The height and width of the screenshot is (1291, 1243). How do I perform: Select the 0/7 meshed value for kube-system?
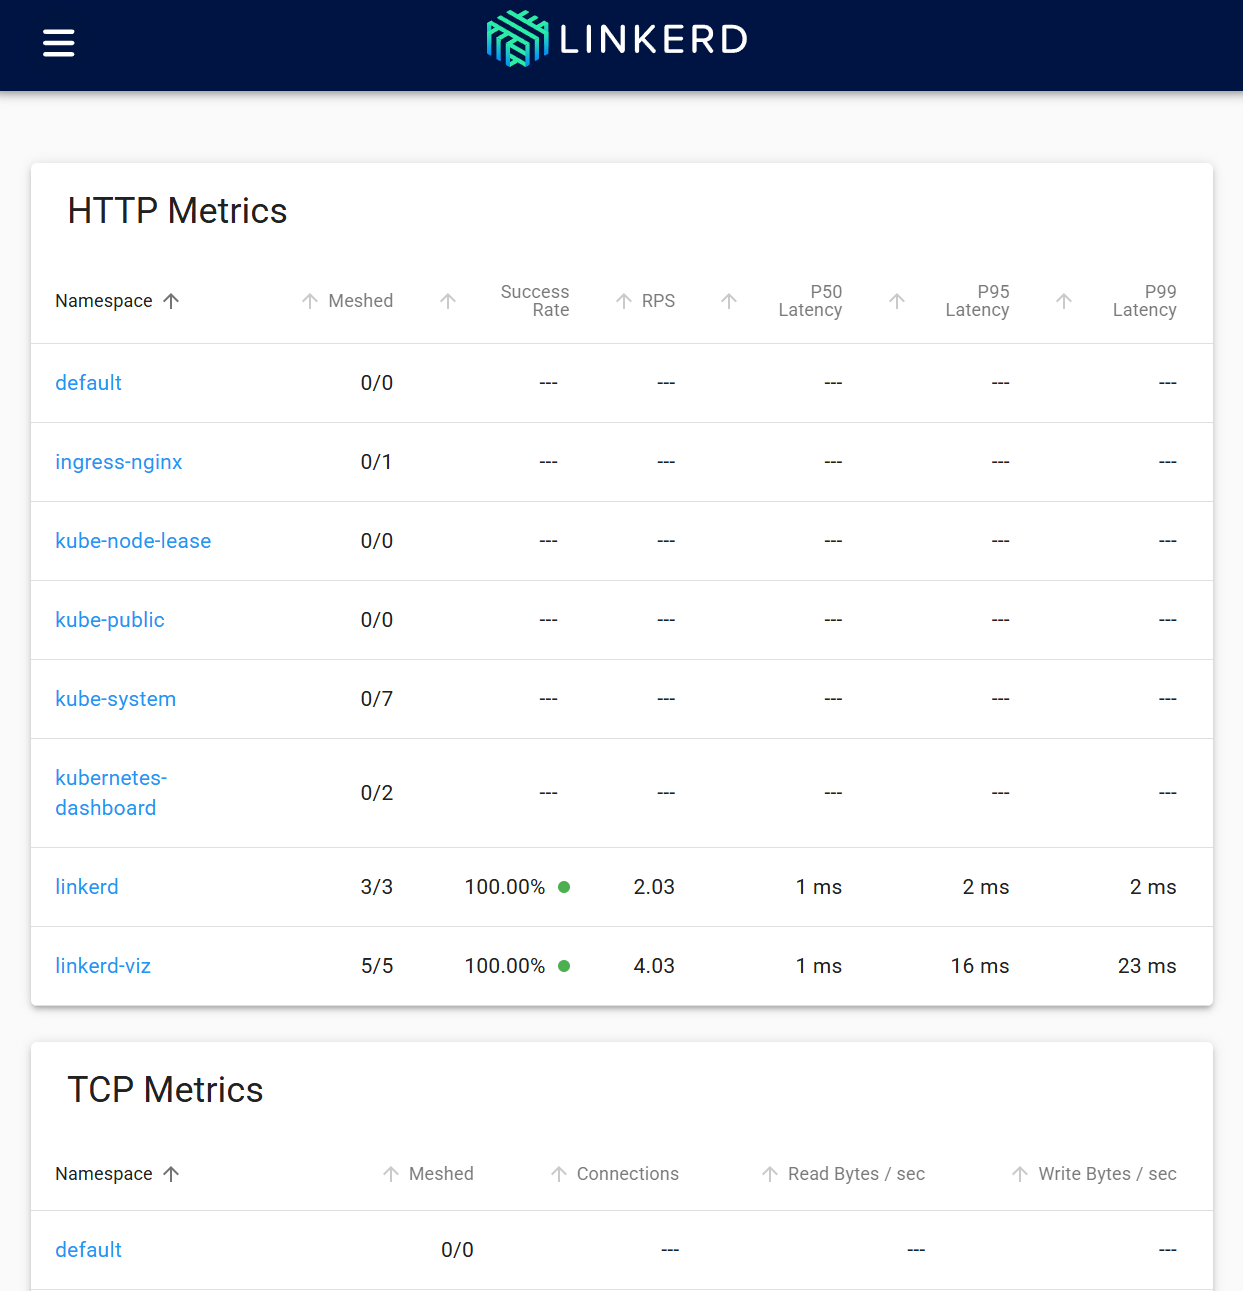click(377, 699)
